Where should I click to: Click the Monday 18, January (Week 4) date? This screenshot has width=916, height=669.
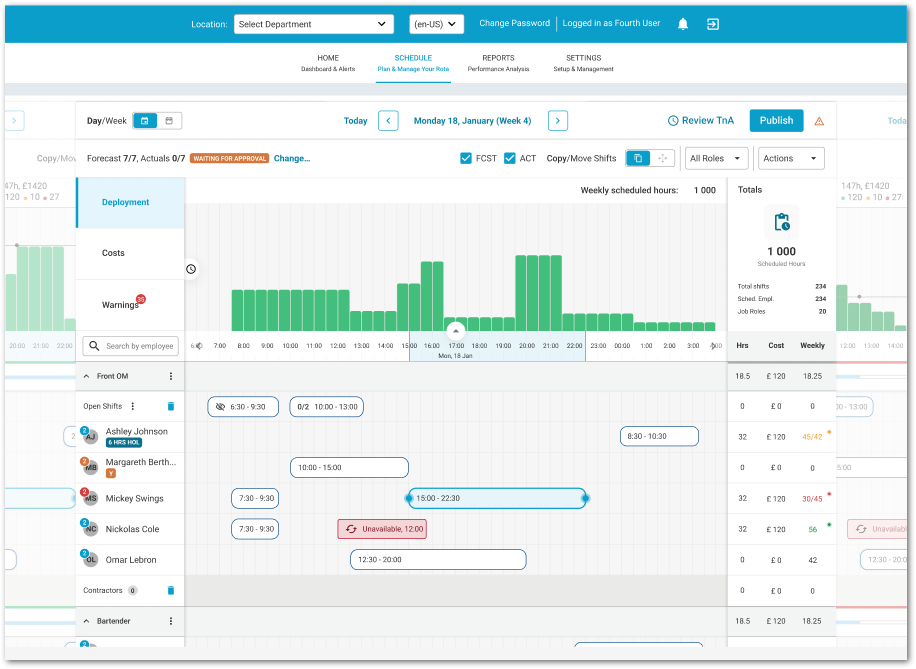(x=473, y=121)
